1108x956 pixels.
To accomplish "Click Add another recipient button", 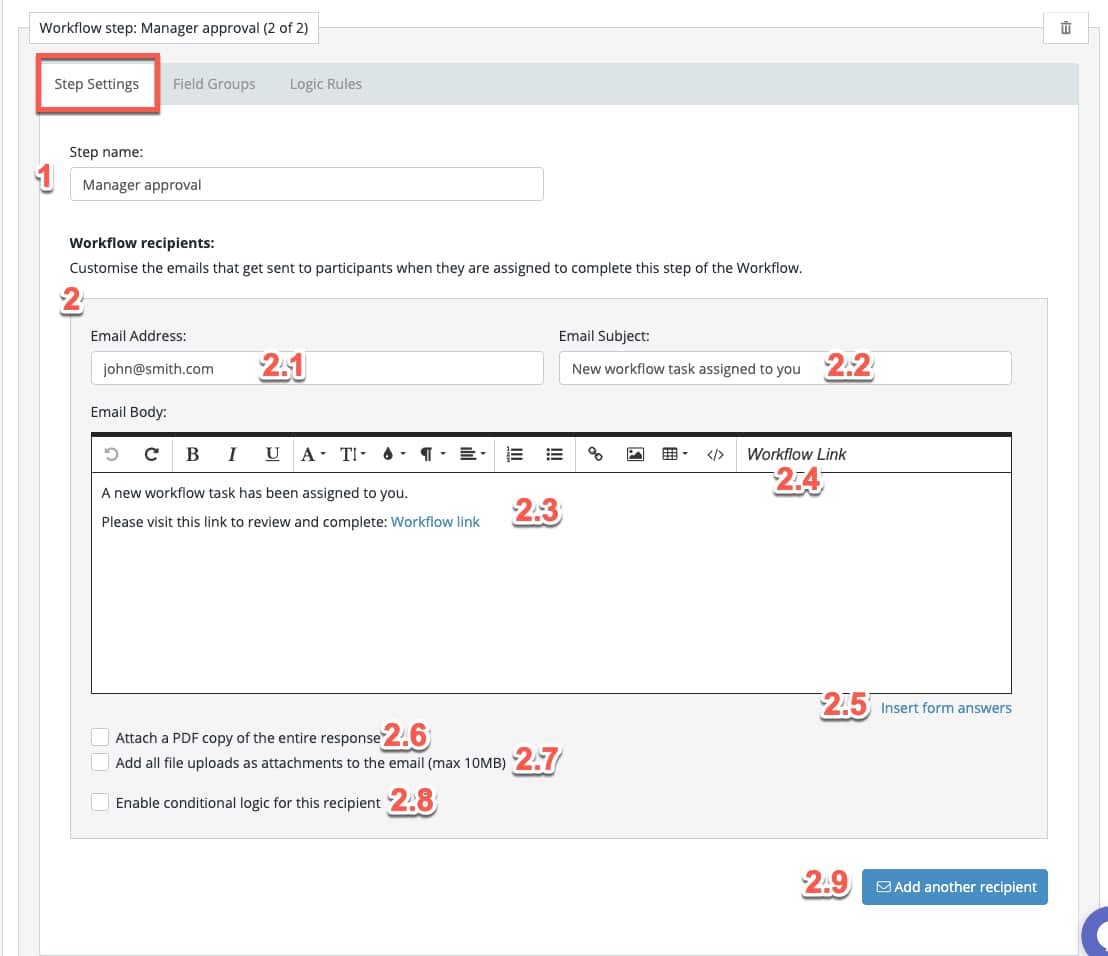I will point(955,887).
